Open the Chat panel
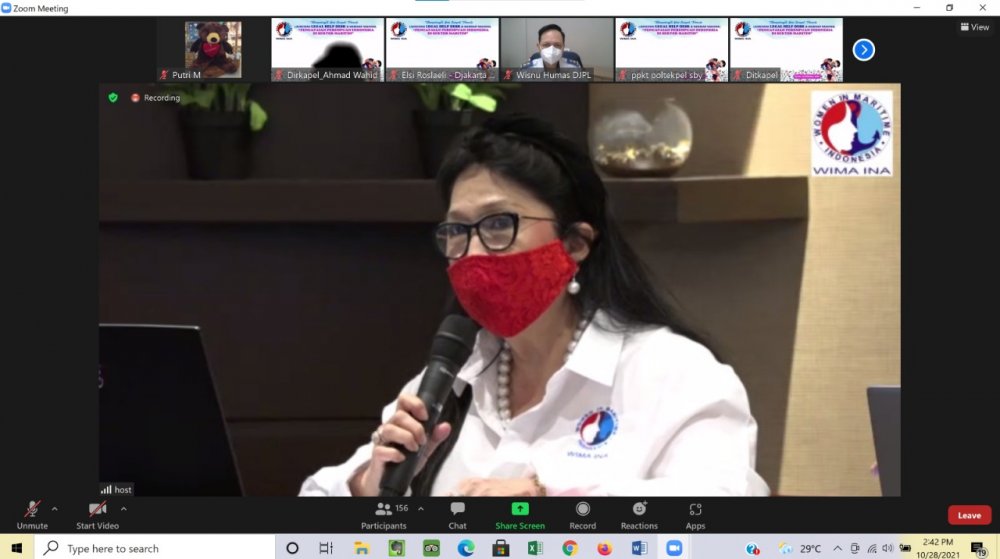1000x559 pixels. [457, 515]
